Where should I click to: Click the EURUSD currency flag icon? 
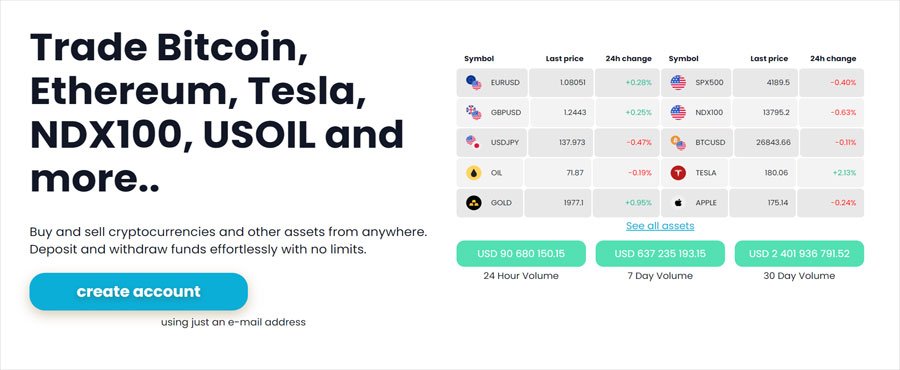[x=474, y=83]
